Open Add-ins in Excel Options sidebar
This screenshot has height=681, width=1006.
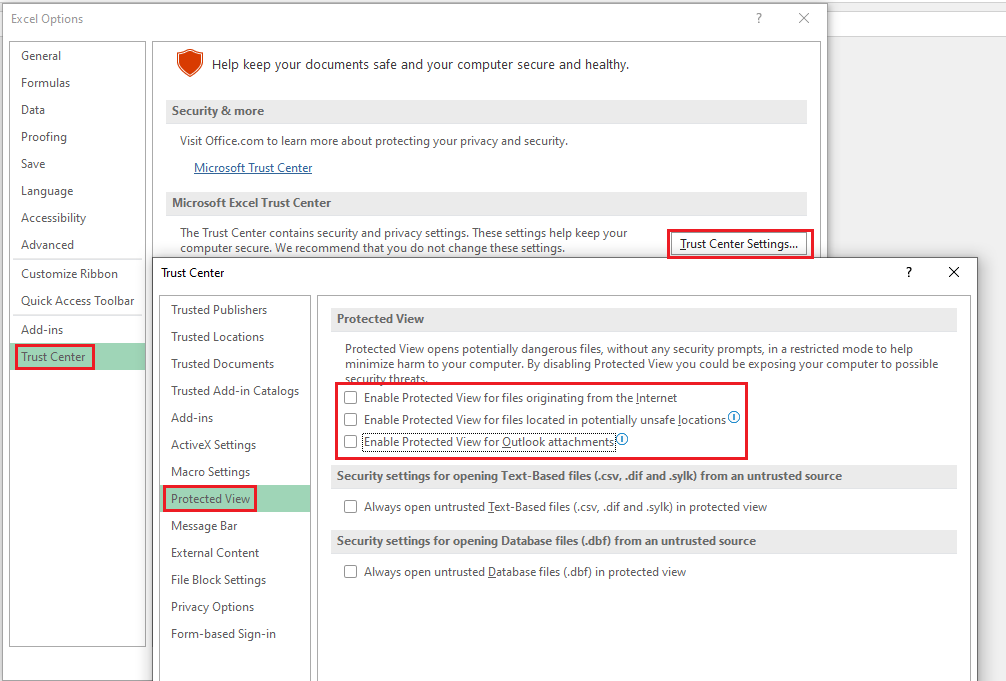point(78,329)
